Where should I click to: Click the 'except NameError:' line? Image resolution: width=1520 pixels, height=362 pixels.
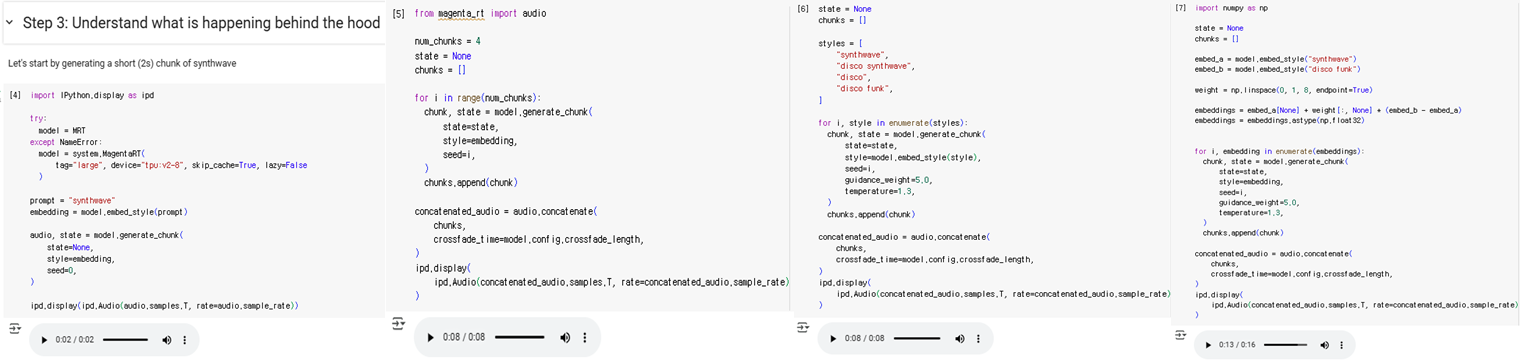[x=66, y=142]
